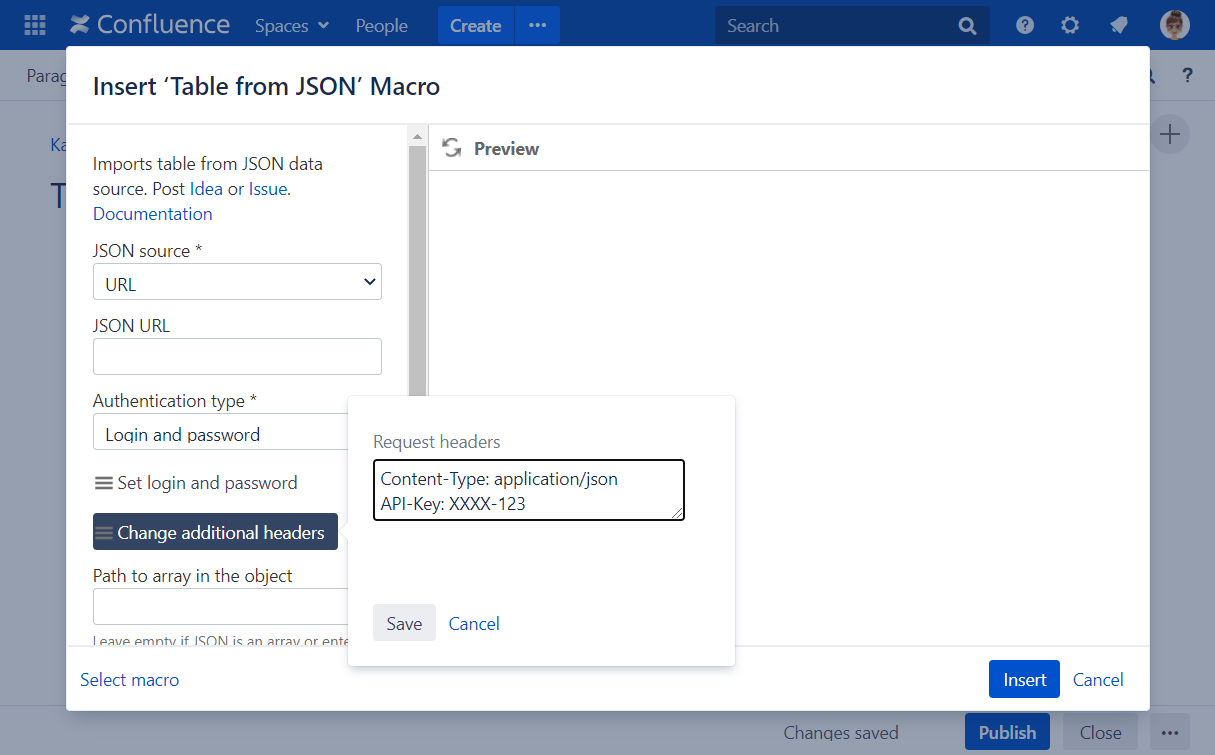Click the Request headers text area
Image resolution: width=1215 pixels, height=755 pixels.
point(528,490)
